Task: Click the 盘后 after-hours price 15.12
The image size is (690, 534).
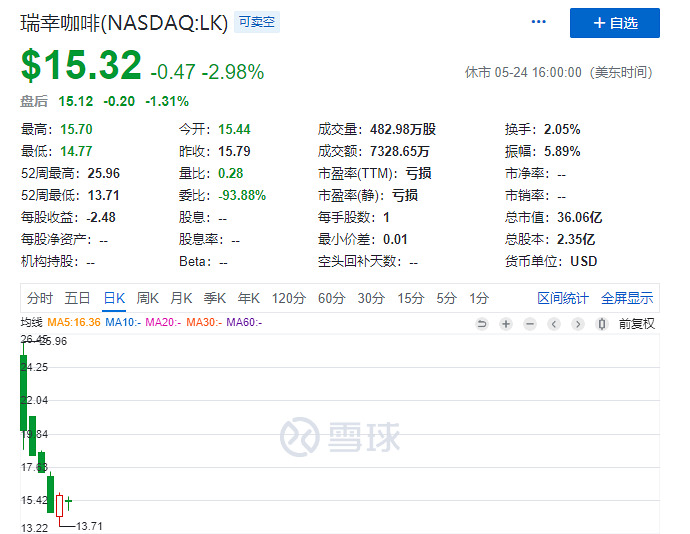Action: (x=76, y=101)
